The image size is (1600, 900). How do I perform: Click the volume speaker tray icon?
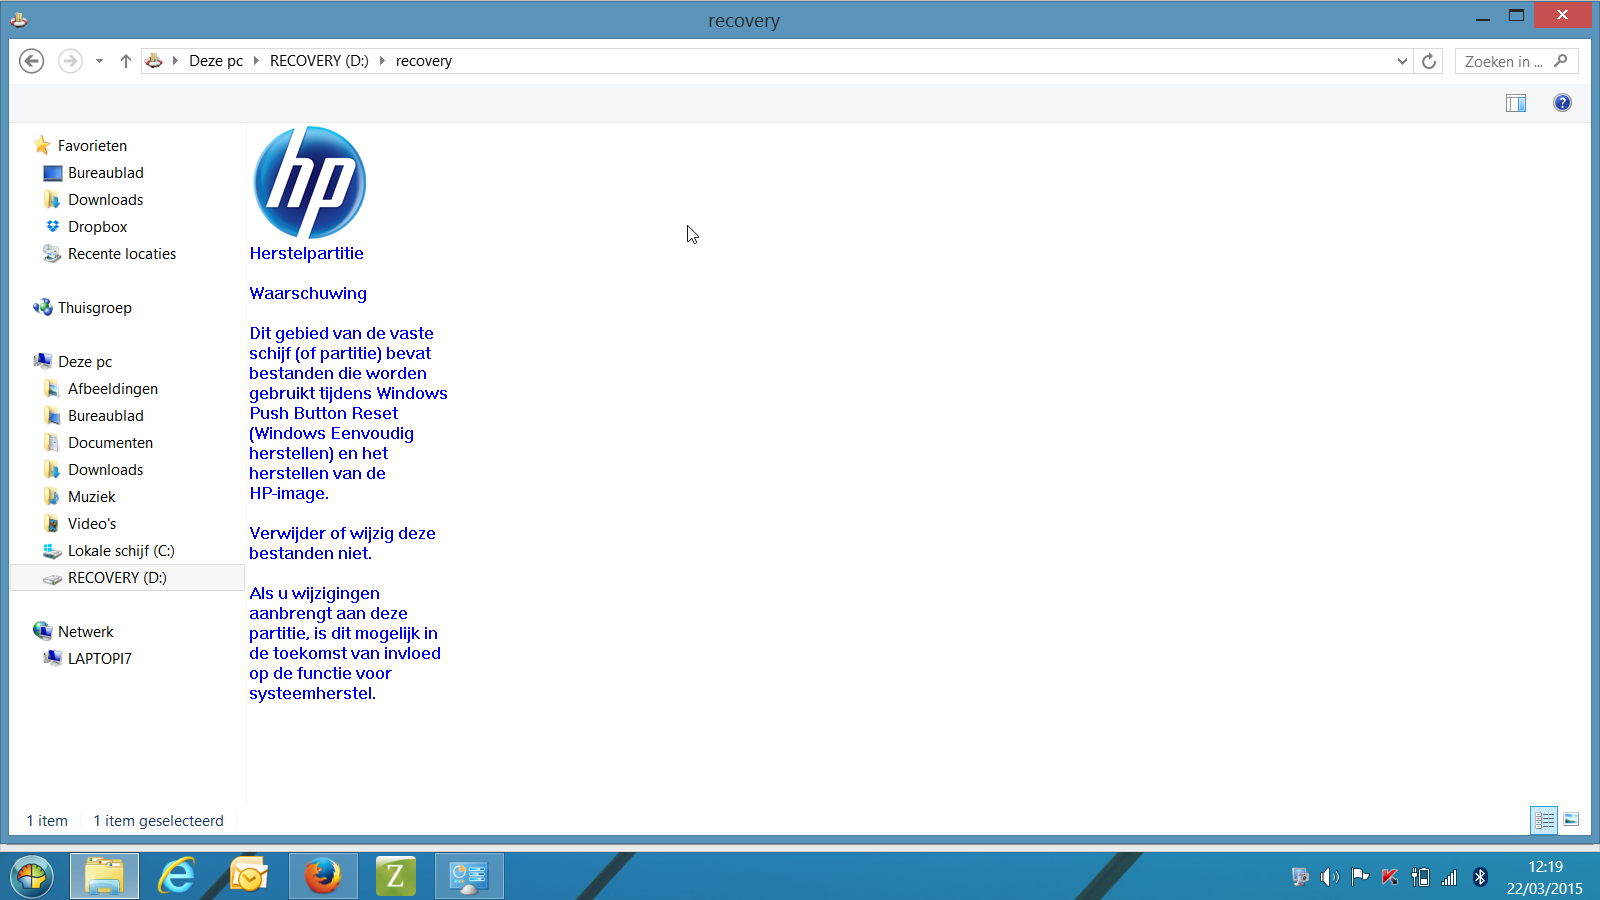click(1329, 877)
